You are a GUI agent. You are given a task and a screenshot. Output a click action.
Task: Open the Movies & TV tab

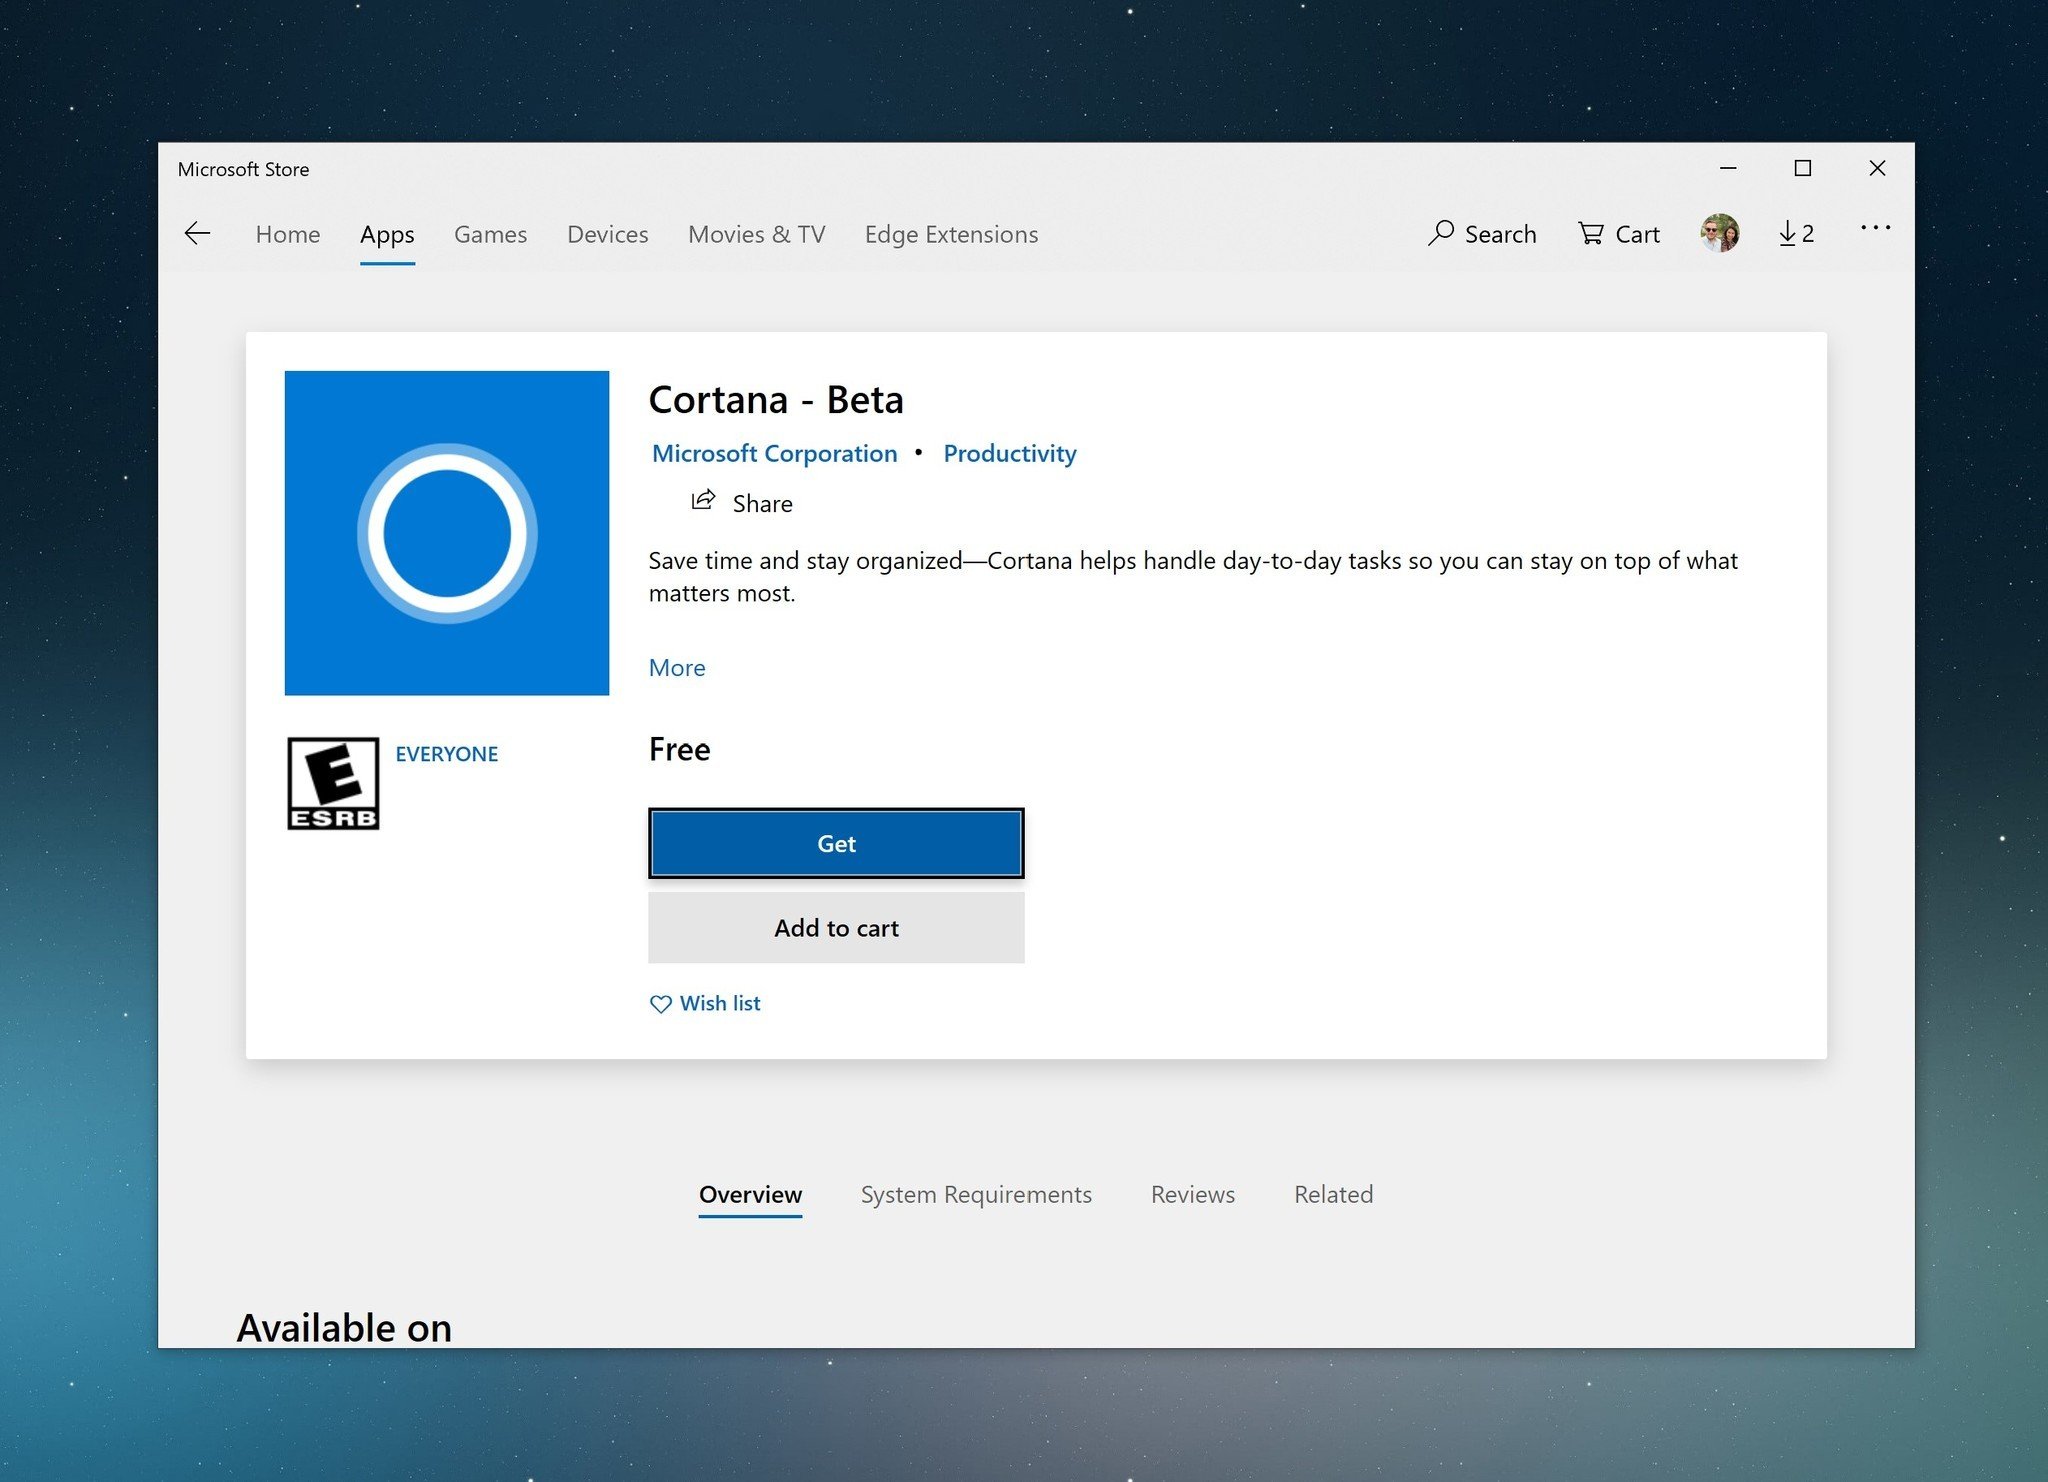click(x=756, y=234)
